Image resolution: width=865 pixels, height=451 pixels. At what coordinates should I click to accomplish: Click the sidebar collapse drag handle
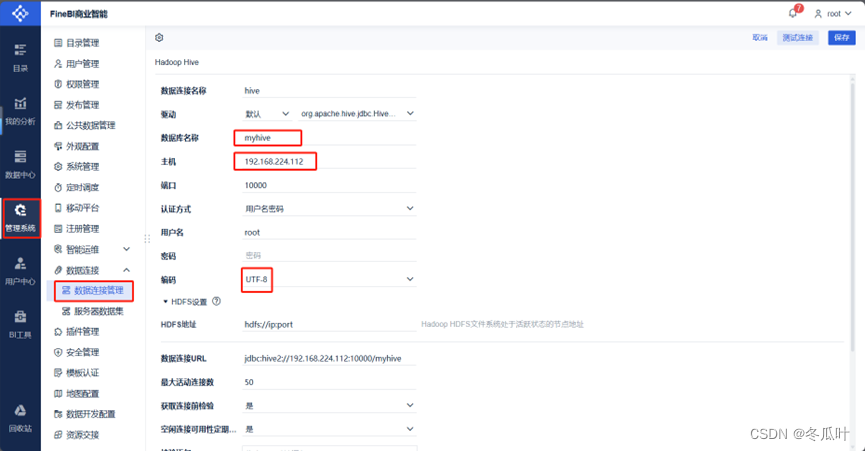point(147,239)
